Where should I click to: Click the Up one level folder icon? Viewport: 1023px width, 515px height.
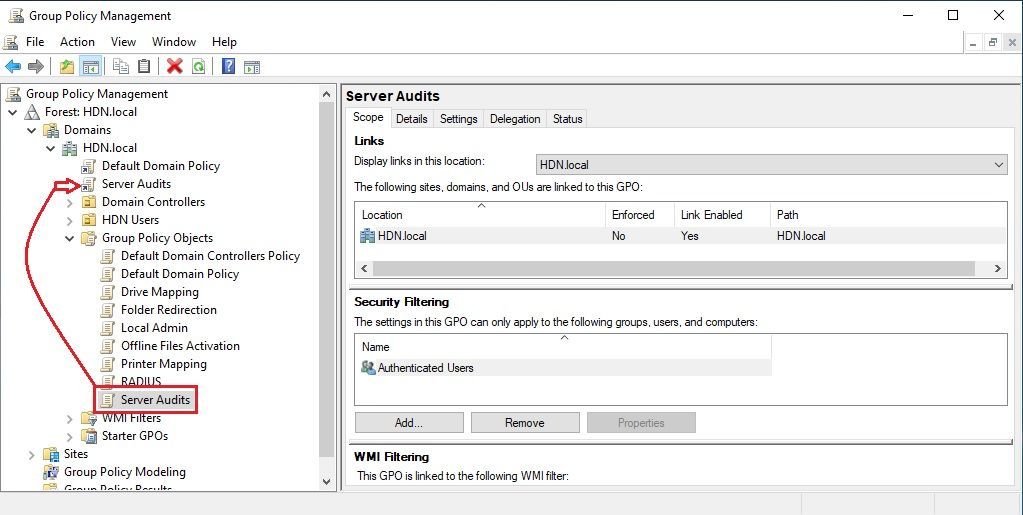[x=67, y=66]
